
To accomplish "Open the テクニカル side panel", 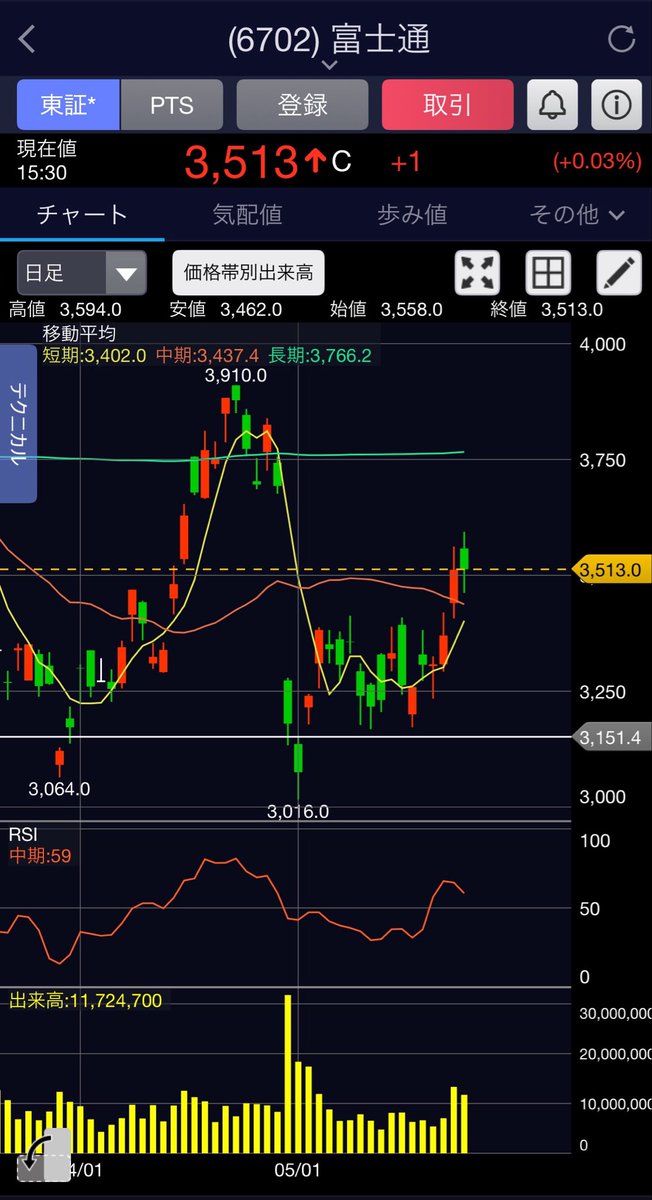I will tap(18, 423).
